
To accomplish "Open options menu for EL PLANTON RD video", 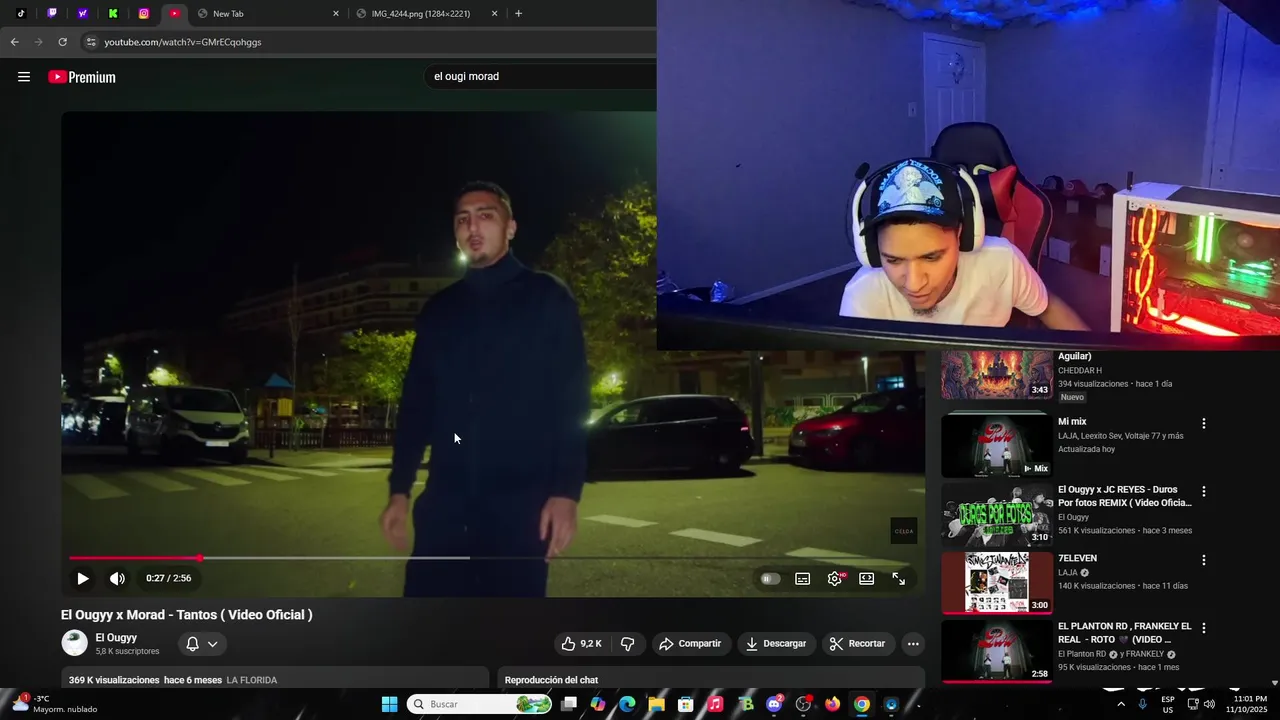I will (x=1204, y=628).
